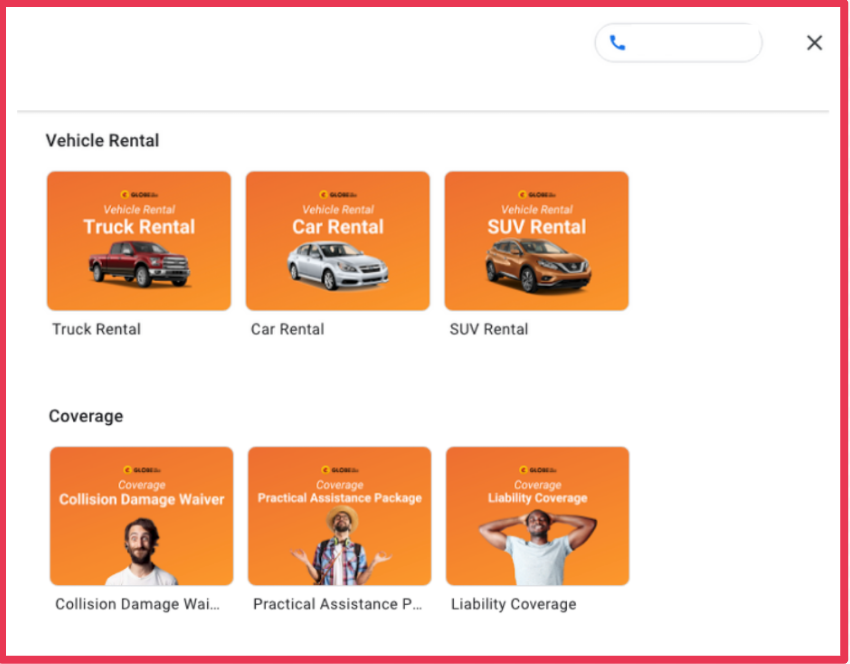Click the blue phone icon
This screenshot has height=664, width=850.
tap(617, 43)
